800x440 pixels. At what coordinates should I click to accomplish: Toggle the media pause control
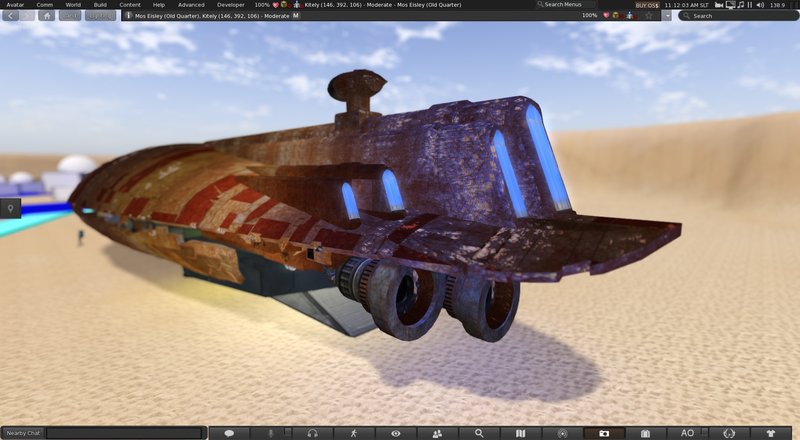[750, 5]
